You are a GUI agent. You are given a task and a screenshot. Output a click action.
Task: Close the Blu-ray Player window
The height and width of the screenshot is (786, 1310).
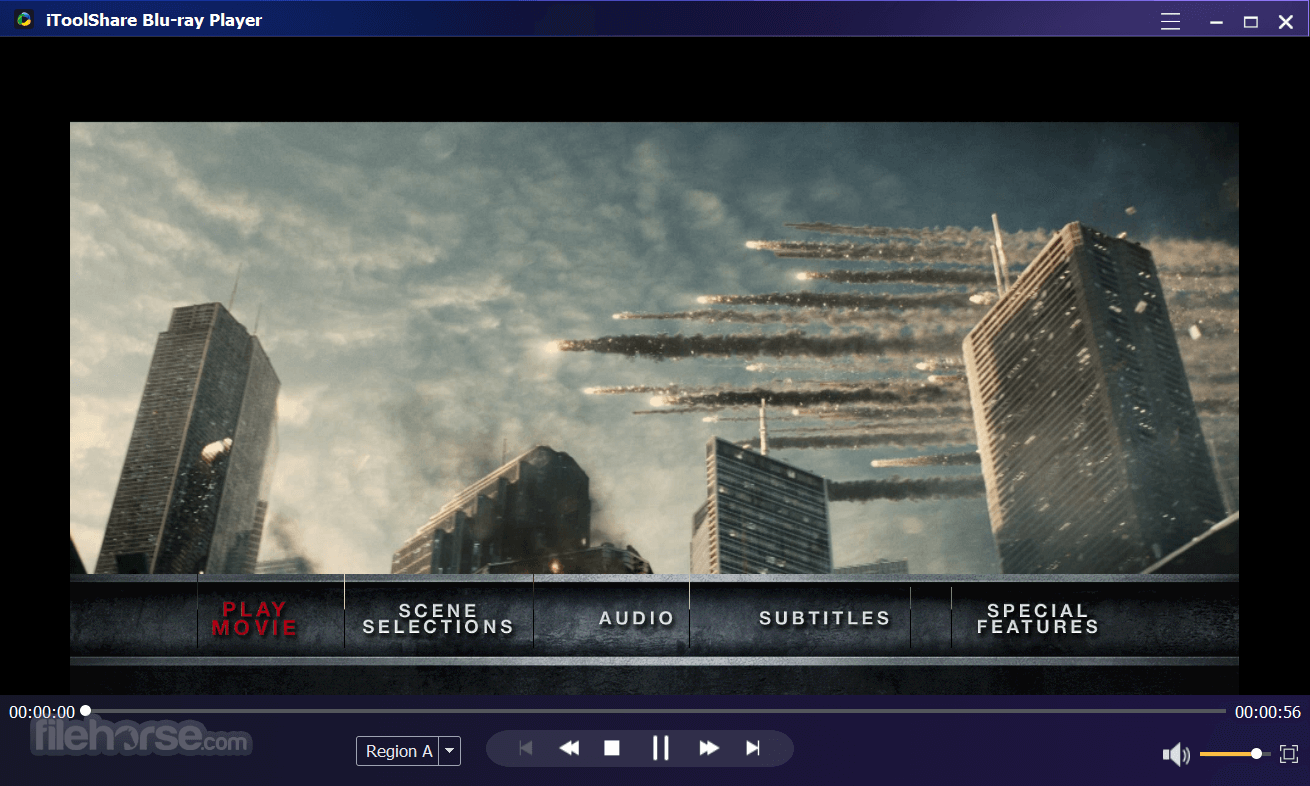tap(1286, 22)
